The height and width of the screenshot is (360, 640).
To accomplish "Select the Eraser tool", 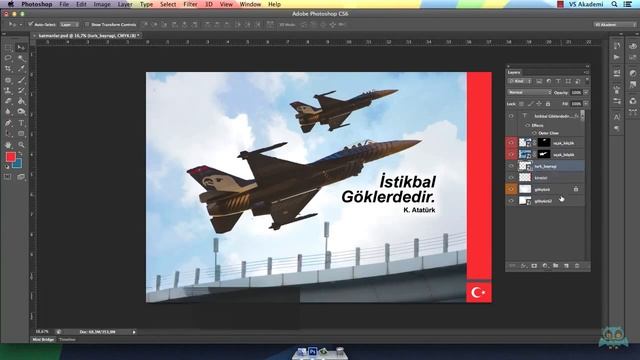I will 8,101.
